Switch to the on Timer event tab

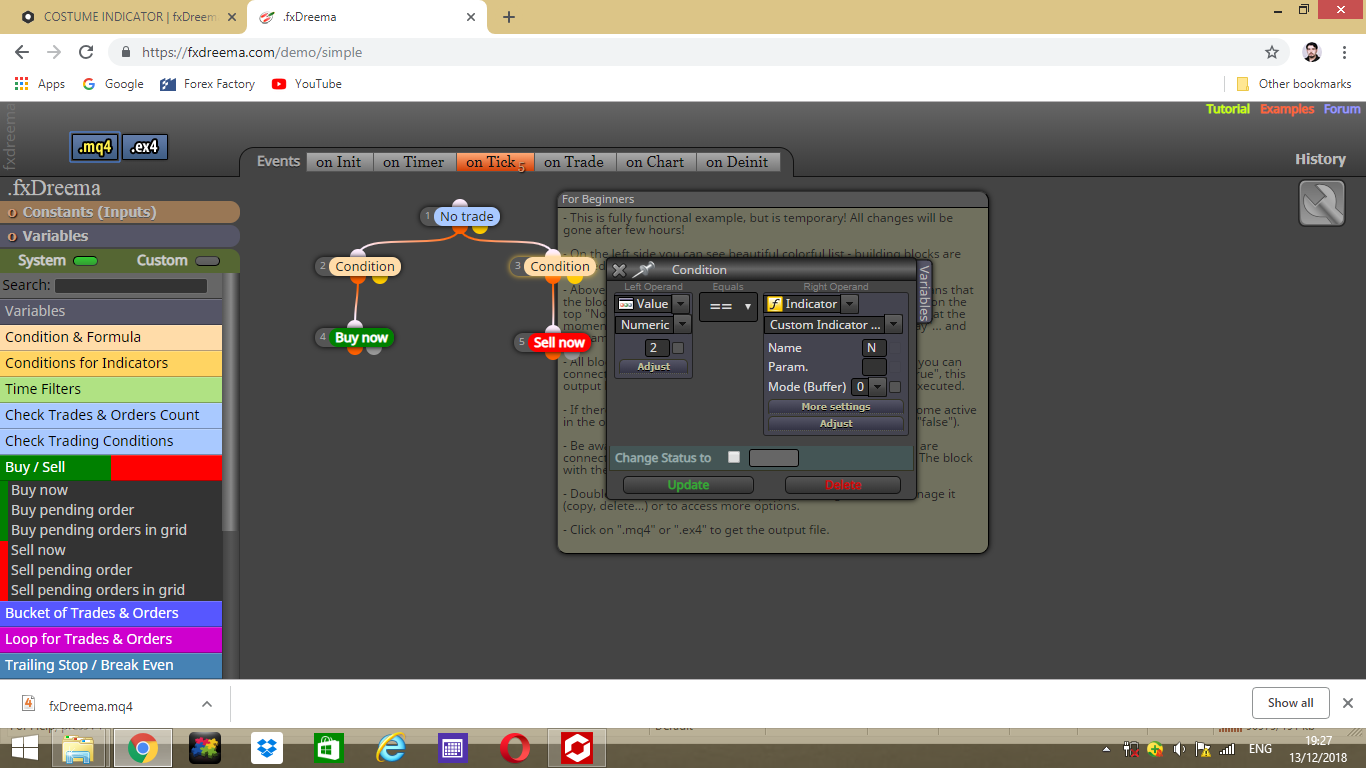(414, 162)
